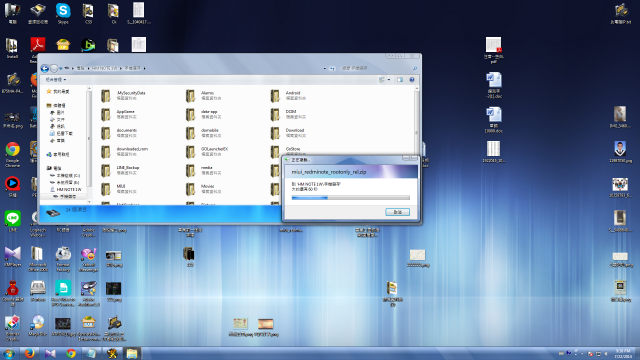Expand the arrow after HM NOTE 1W breadcrumb
This screenshot has width=640, height=360.
pyautogui.click(x=121, y=68)
